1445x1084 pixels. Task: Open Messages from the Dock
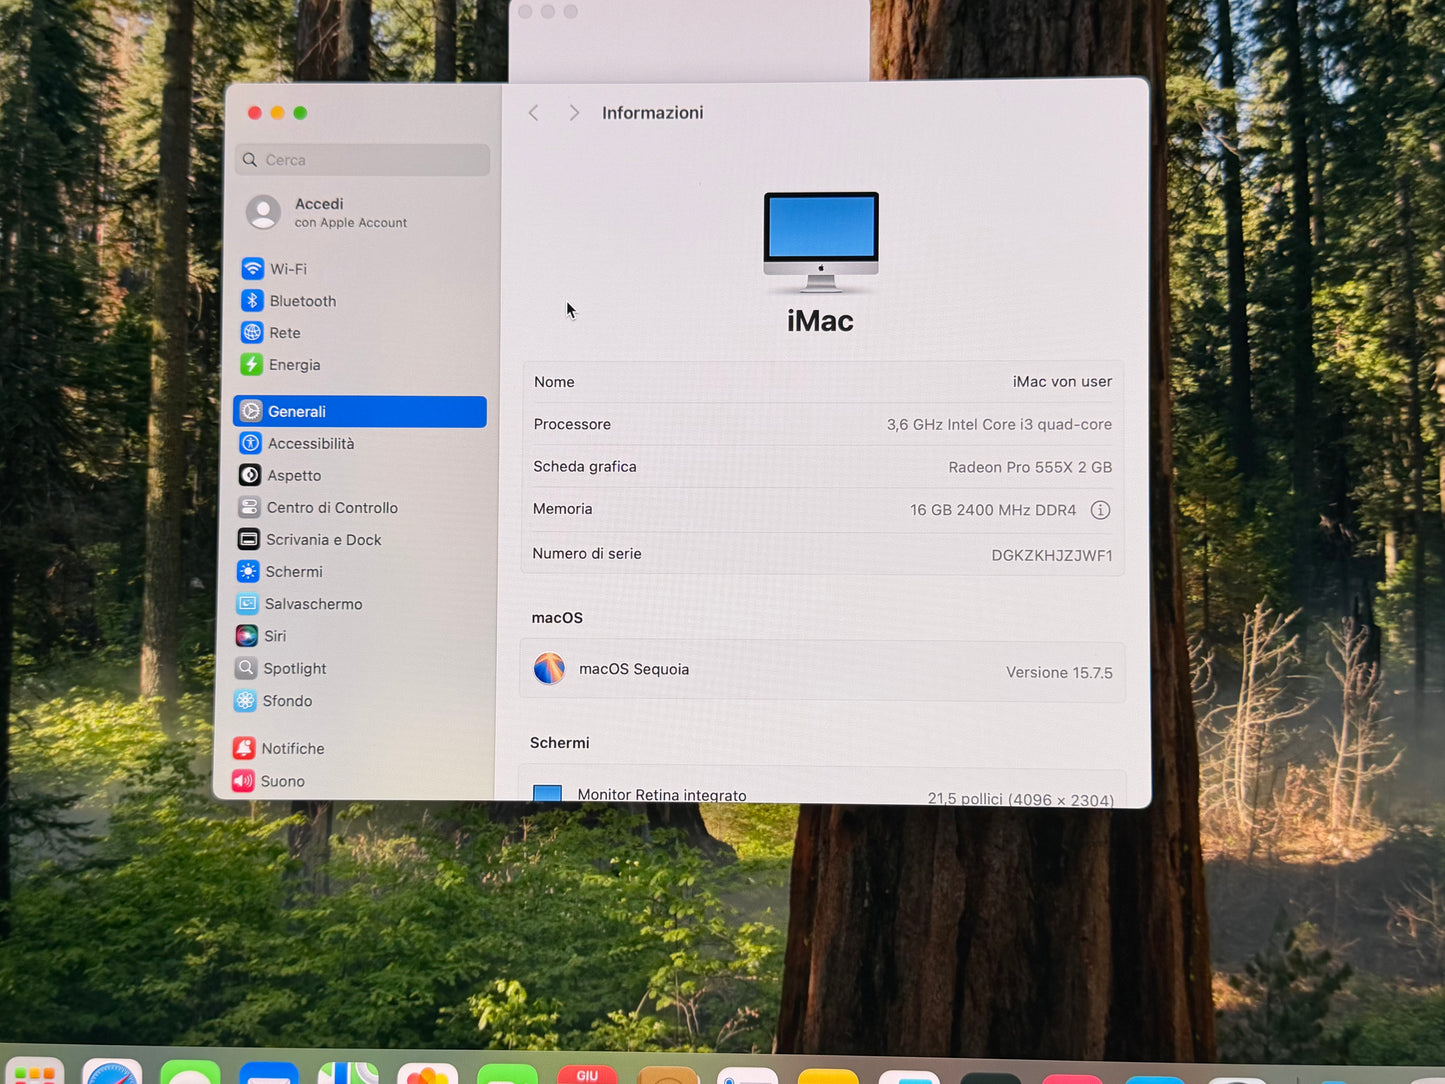190,1072
